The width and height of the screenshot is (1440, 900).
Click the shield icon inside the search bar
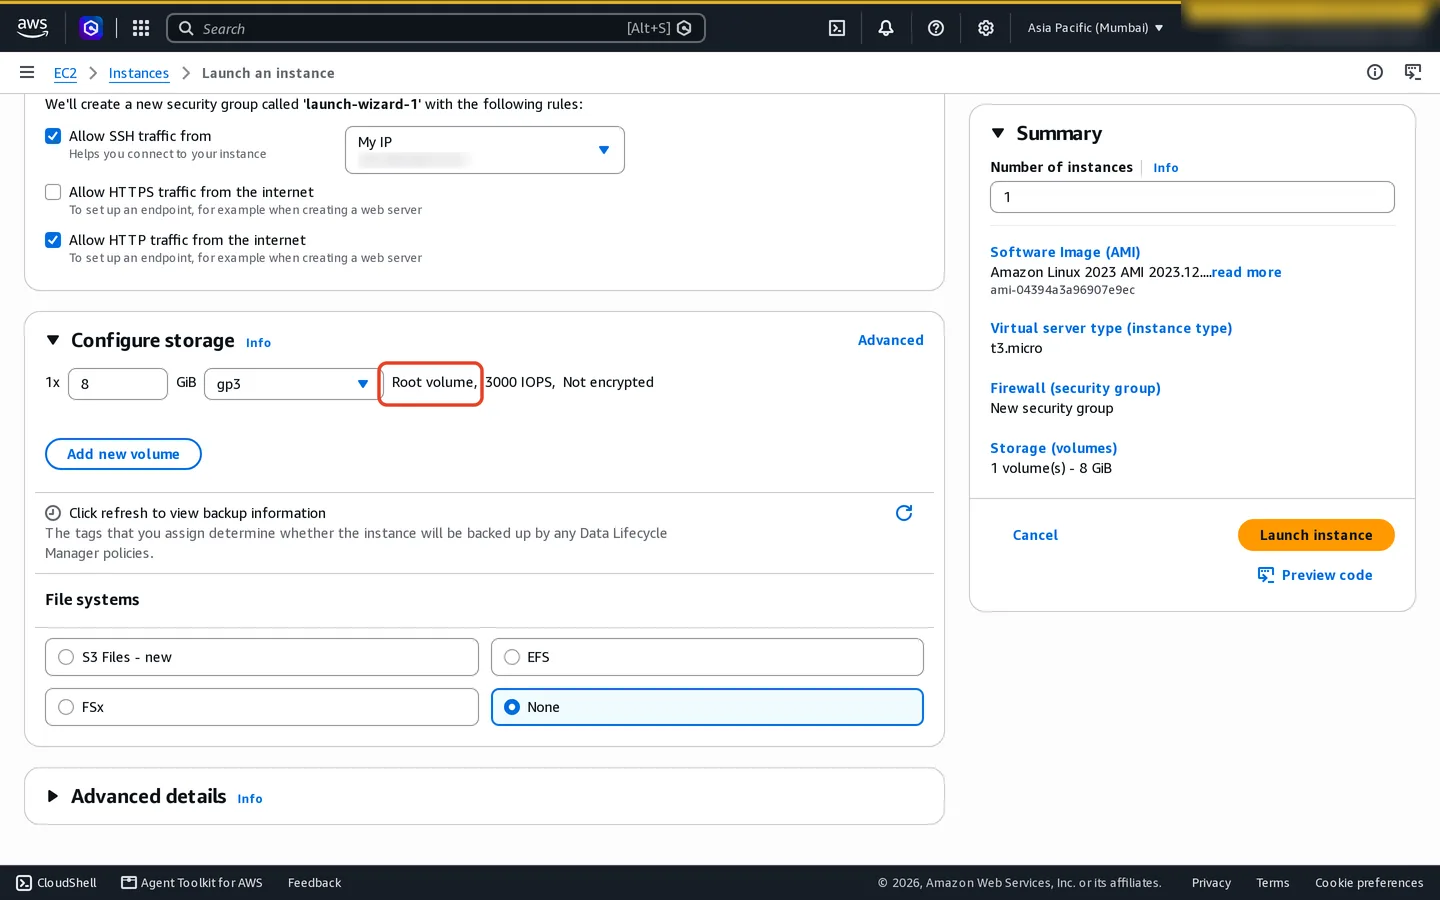click(x=685, y=28)
